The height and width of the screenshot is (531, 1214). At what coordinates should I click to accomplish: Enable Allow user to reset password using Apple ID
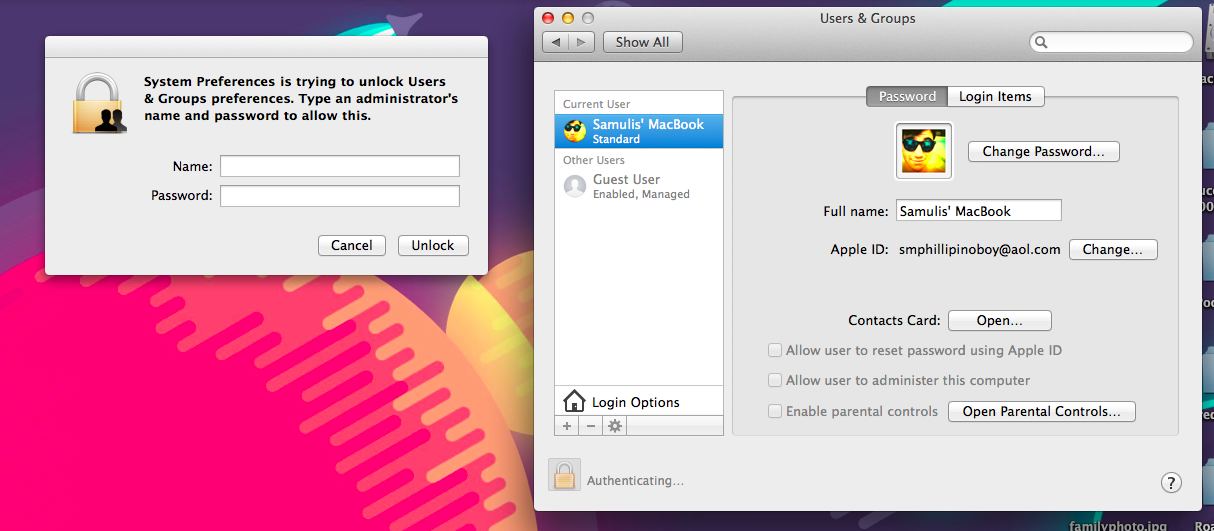point(775,350)
